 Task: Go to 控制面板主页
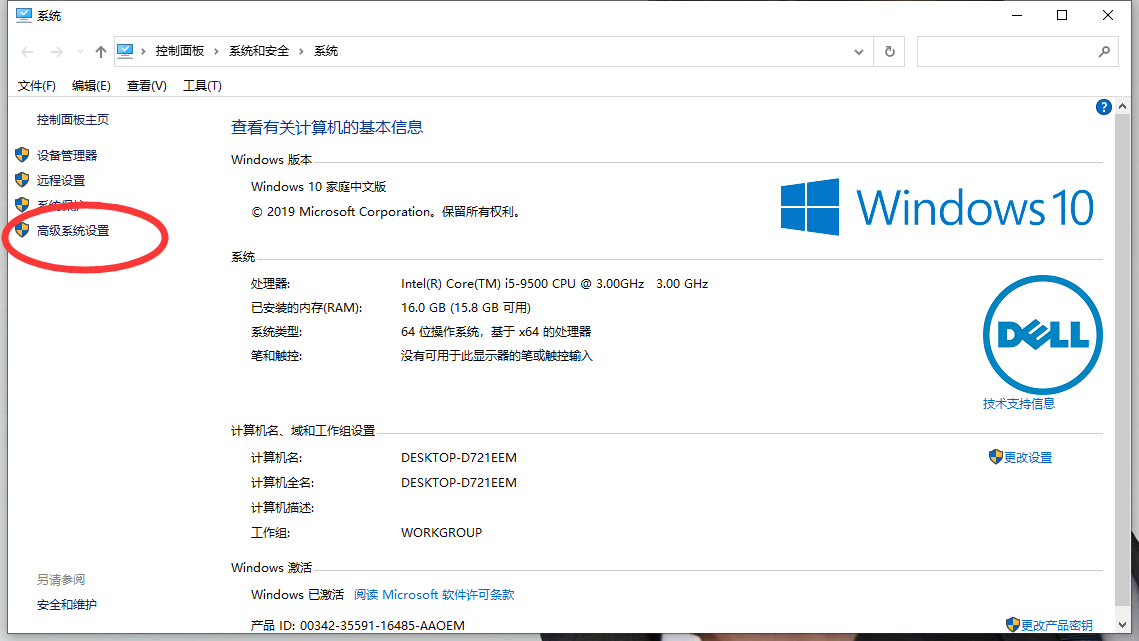tap(73, 120)
